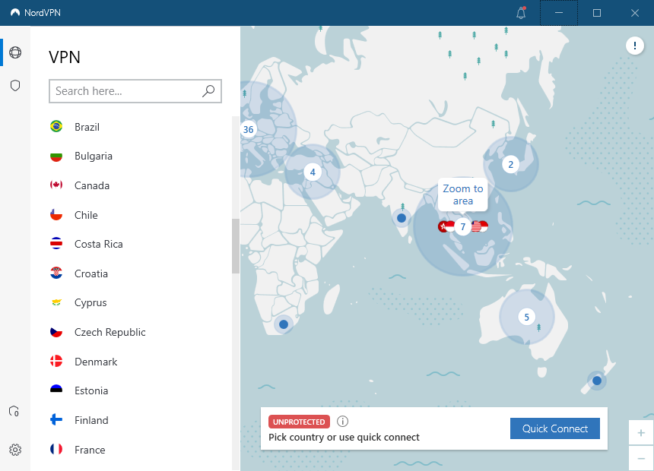This screenshot has width=654, height=471.
Task: Click the country list scrollbar
Action: [x=236, y=245]
